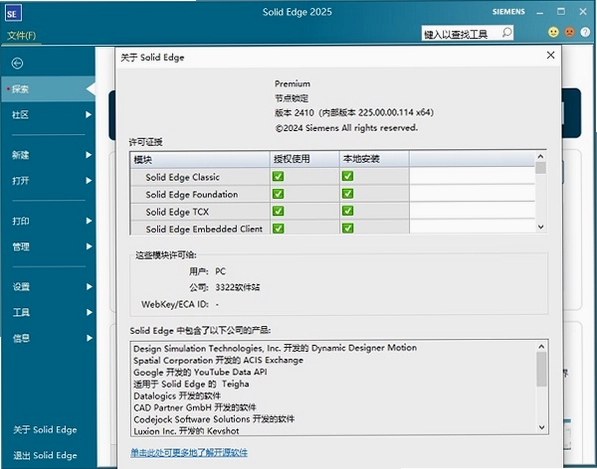Toggle Solid Edge TCX 授权使用 checkbox

click(278, 211)
